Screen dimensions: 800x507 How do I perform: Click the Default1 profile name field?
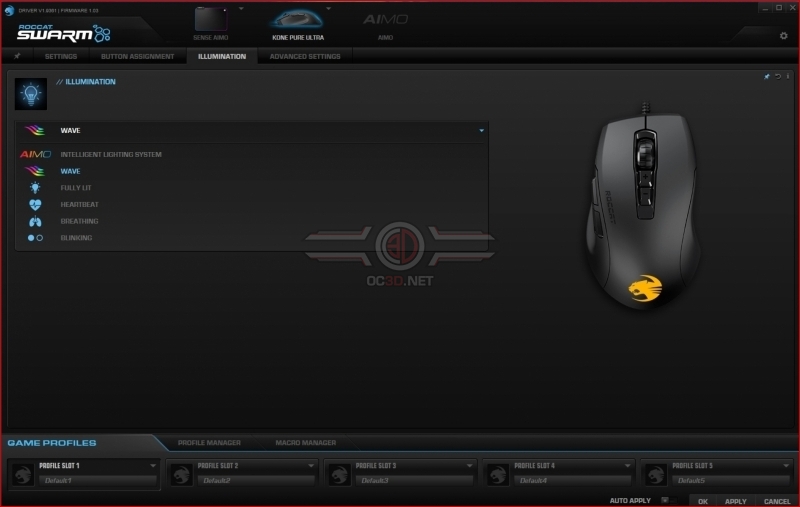click(97, 480)
